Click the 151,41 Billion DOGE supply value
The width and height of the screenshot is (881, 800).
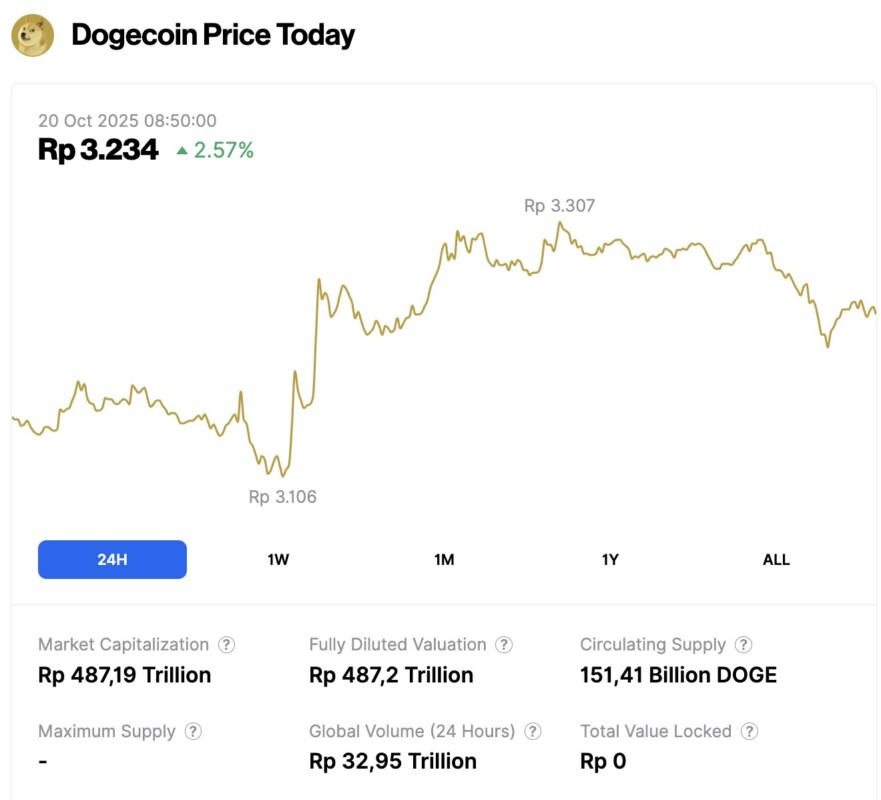click(x=678, y=675)
